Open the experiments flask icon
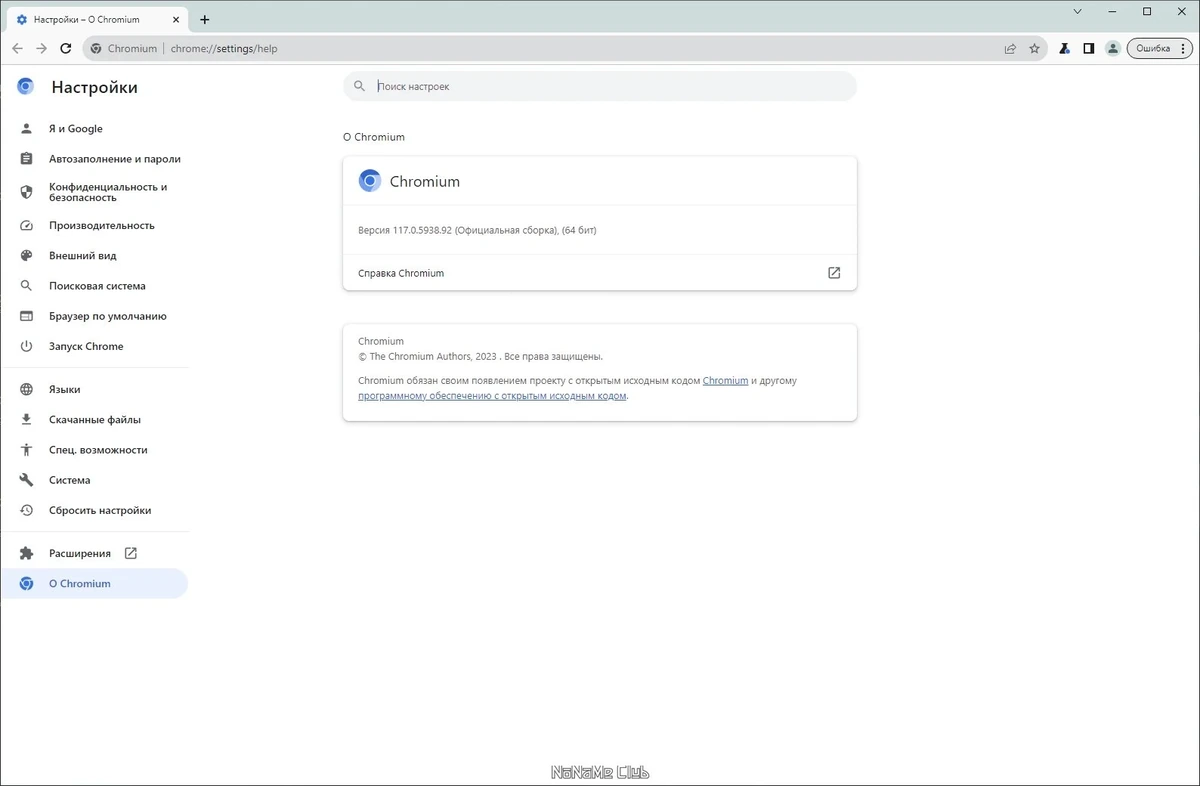The width and height of the screenshot is (1200, 786). pos(1065,48)
